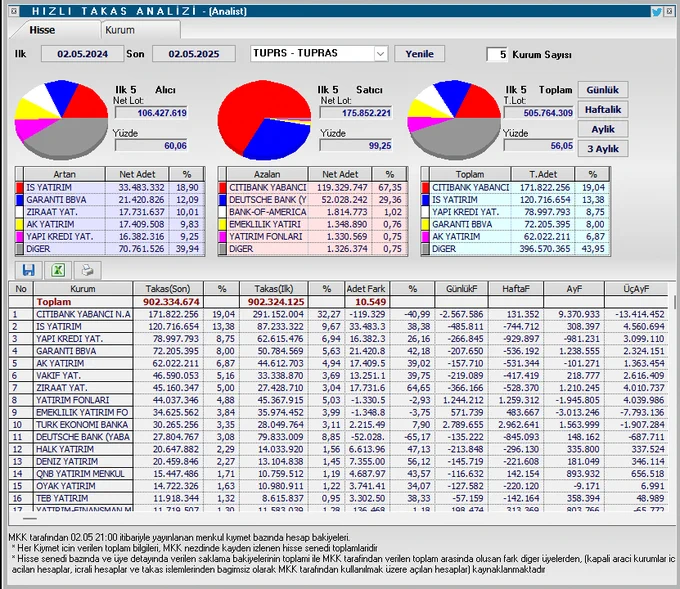
Task: Select the Hisse tab
Action: [42, 30]
